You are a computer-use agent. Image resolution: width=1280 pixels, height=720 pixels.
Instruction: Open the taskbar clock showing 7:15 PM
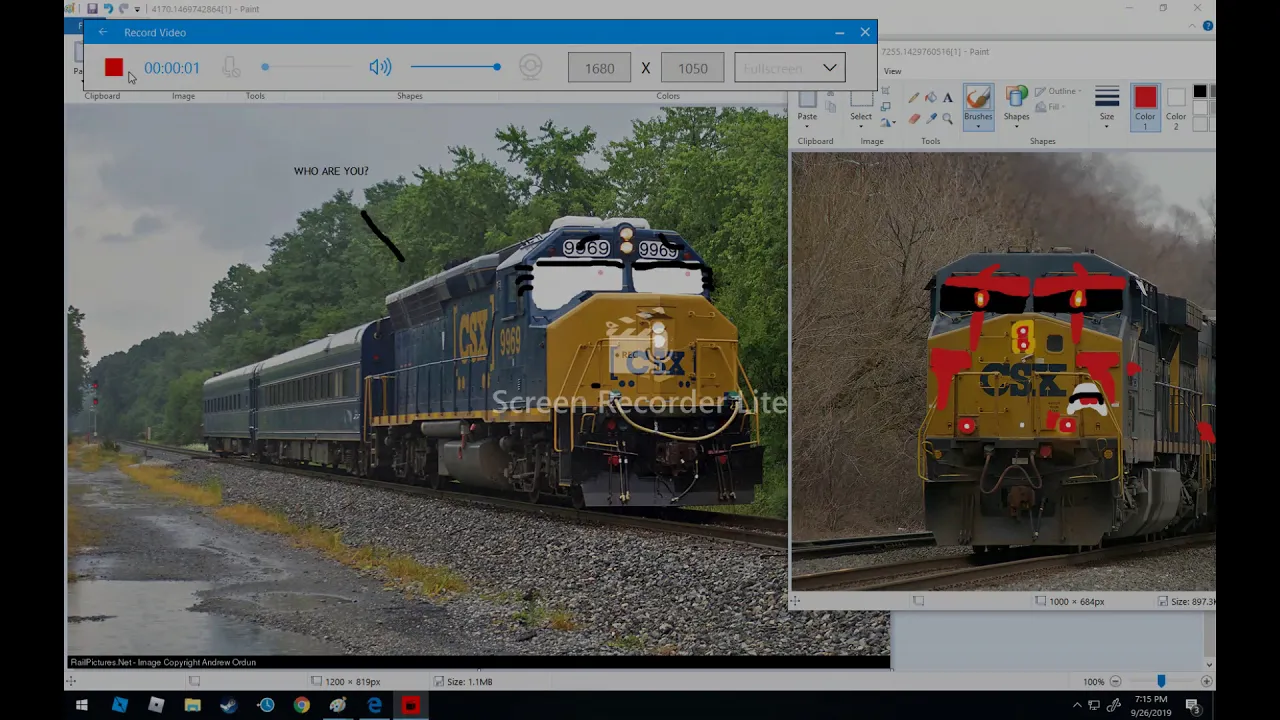click(1151, 705)
